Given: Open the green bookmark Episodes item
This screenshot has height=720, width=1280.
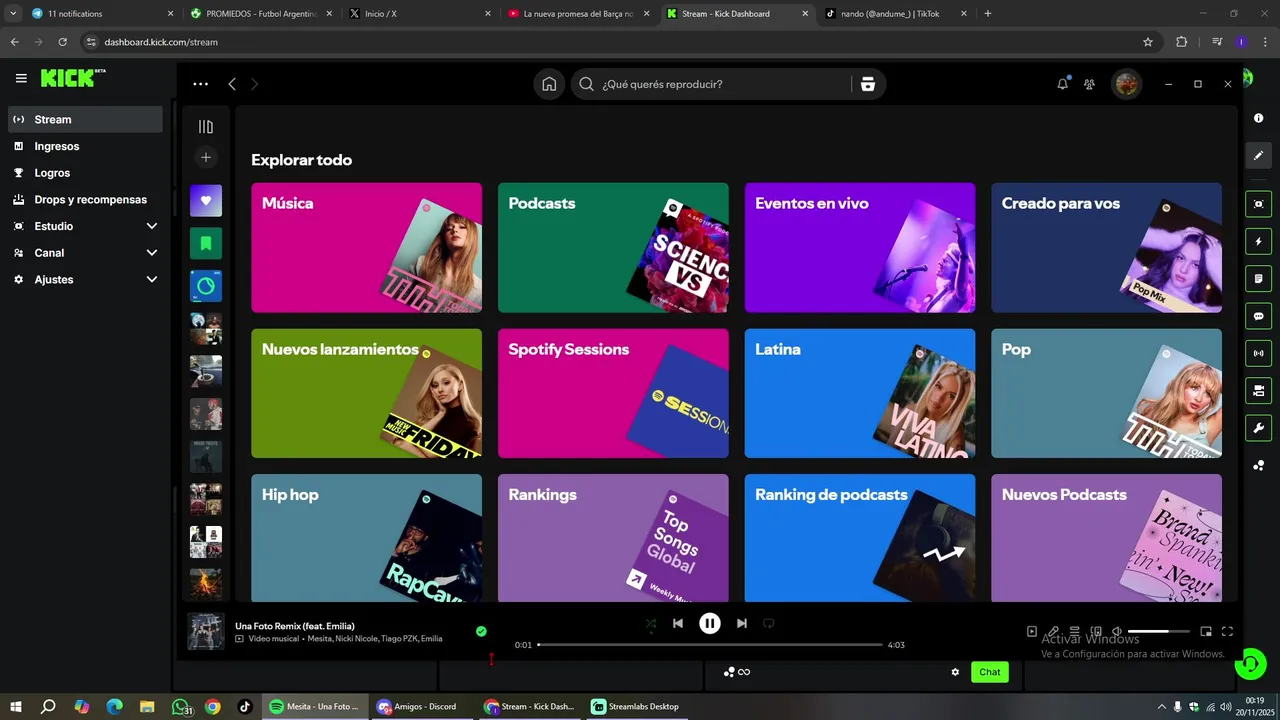Looking at the screenshot, I should pyautogui.click(x=206, y=243).
